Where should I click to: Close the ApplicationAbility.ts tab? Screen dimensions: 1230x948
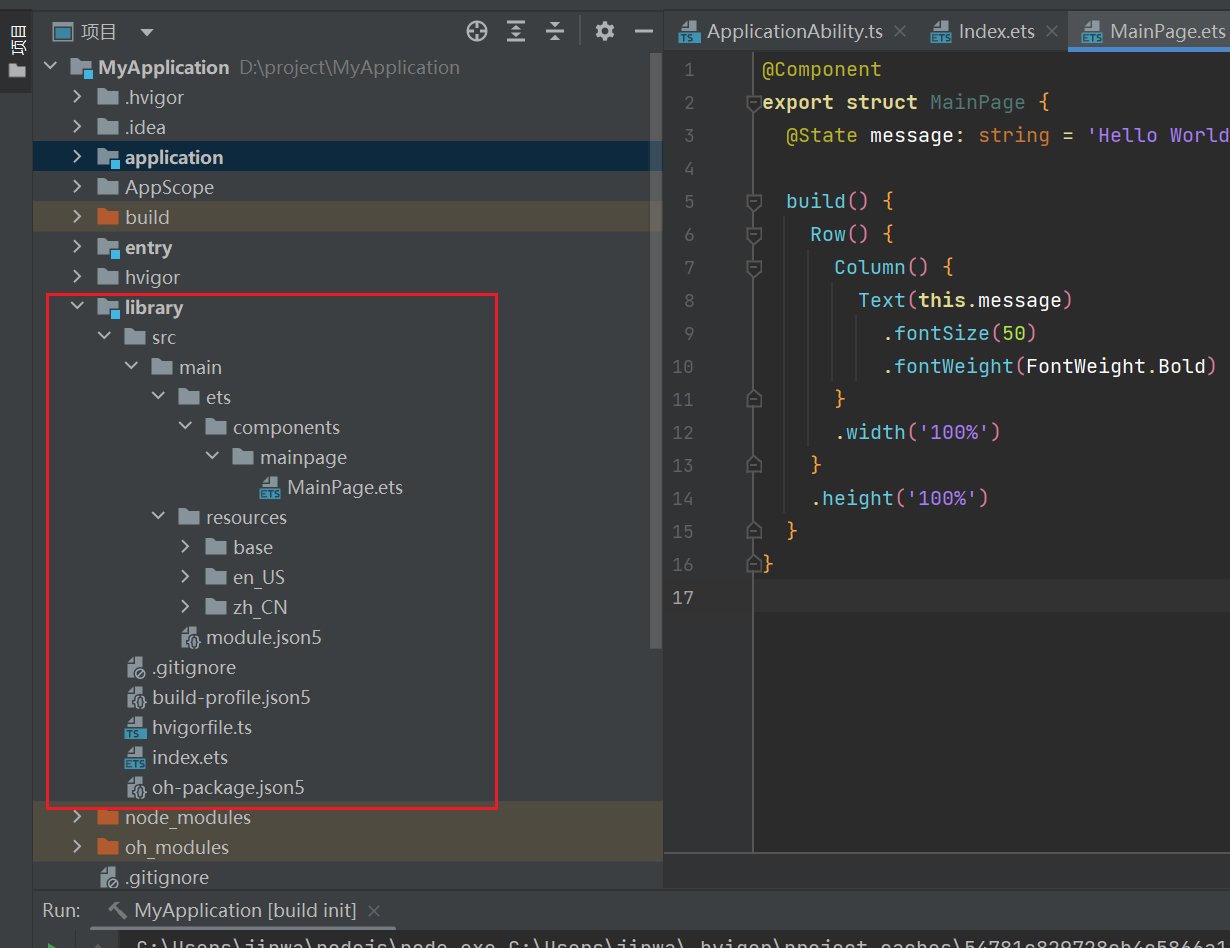click(x=900, y=32)
